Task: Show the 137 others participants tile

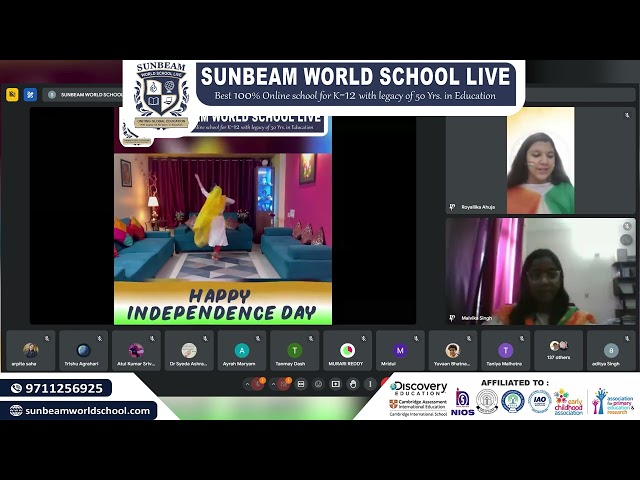Action: (558, 351)
